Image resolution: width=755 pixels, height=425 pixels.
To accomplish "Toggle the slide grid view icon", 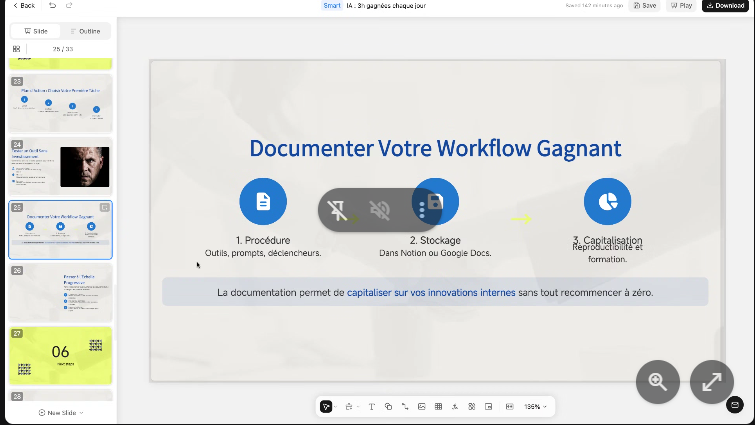I will (17, 48).
